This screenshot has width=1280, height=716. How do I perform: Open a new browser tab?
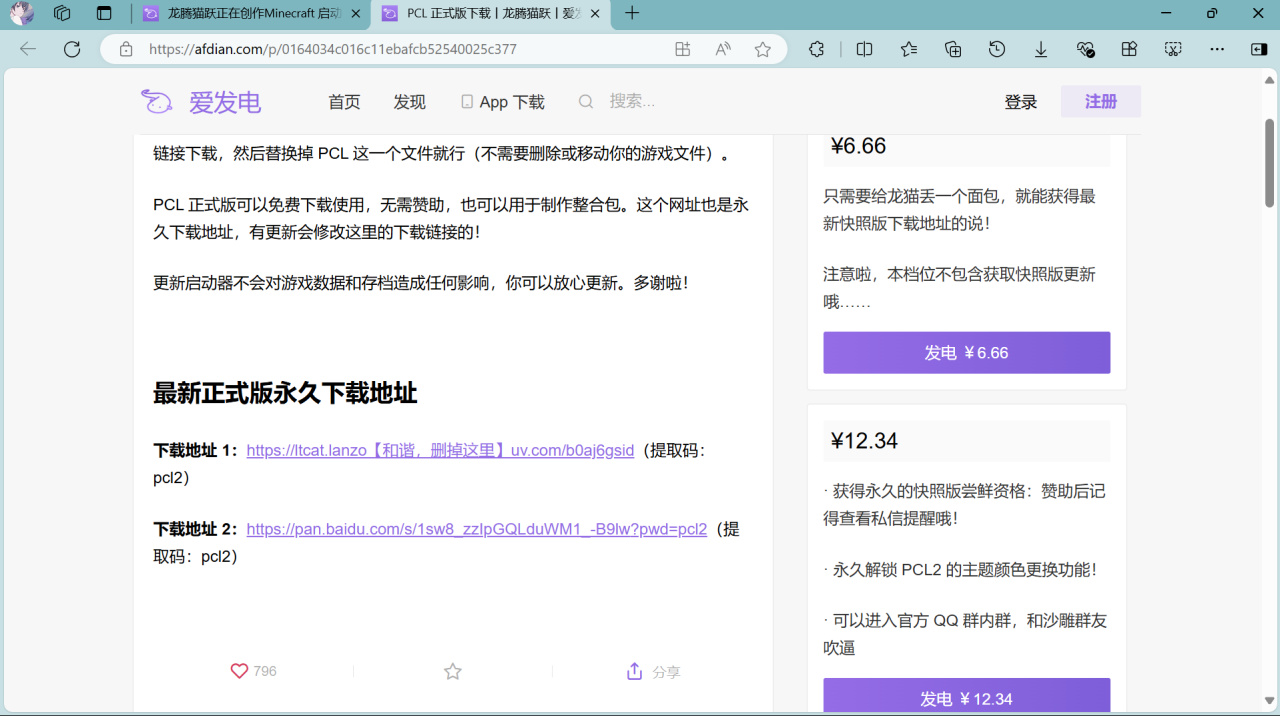point(632,13)
